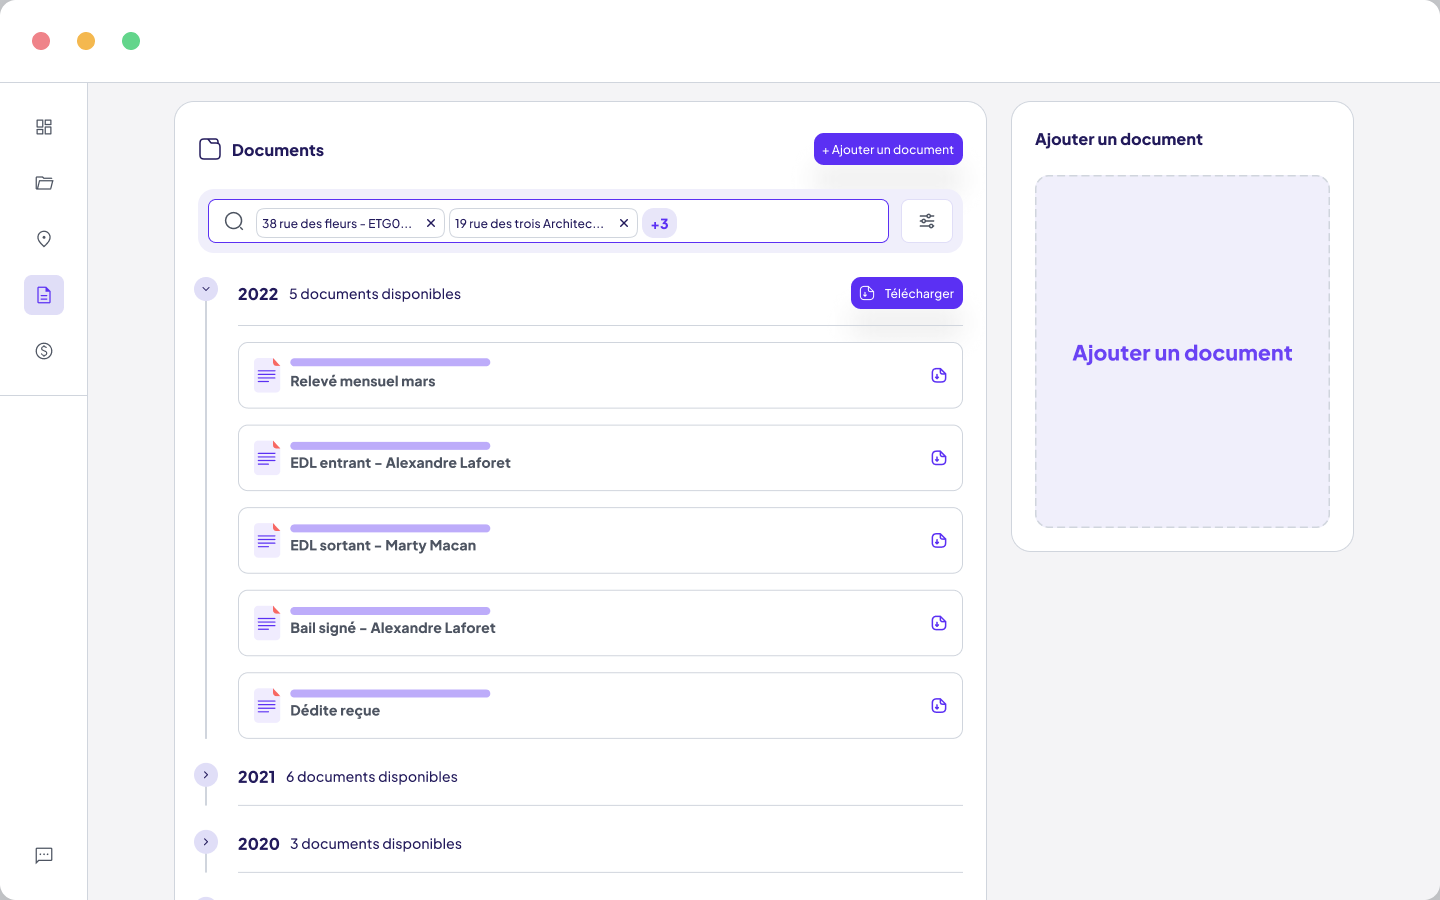Viewport: 1440px width, 900px height.
Task: Open the location pin icon in sidebar
Action: 44,239
